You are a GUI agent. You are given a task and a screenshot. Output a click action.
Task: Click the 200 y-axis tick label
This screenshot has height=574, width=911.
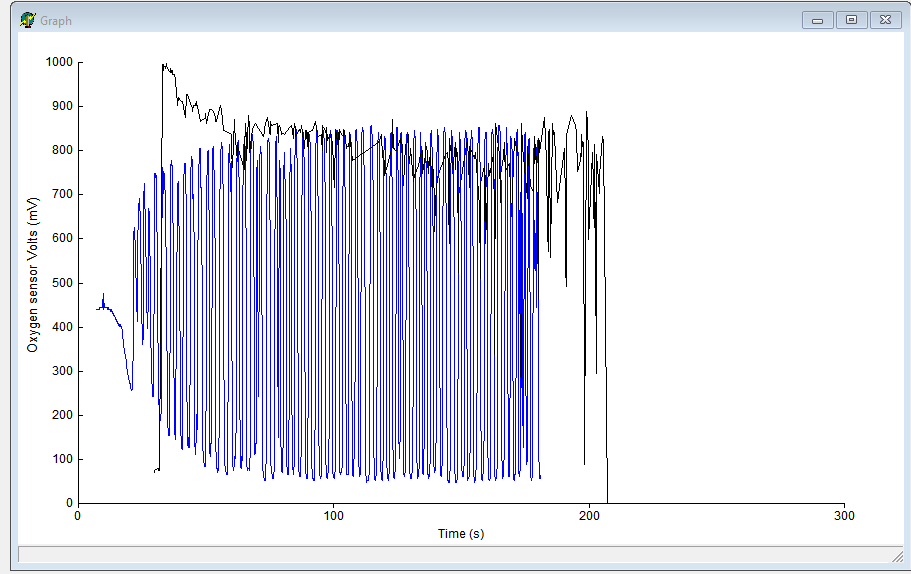click(x=63, y=415)
